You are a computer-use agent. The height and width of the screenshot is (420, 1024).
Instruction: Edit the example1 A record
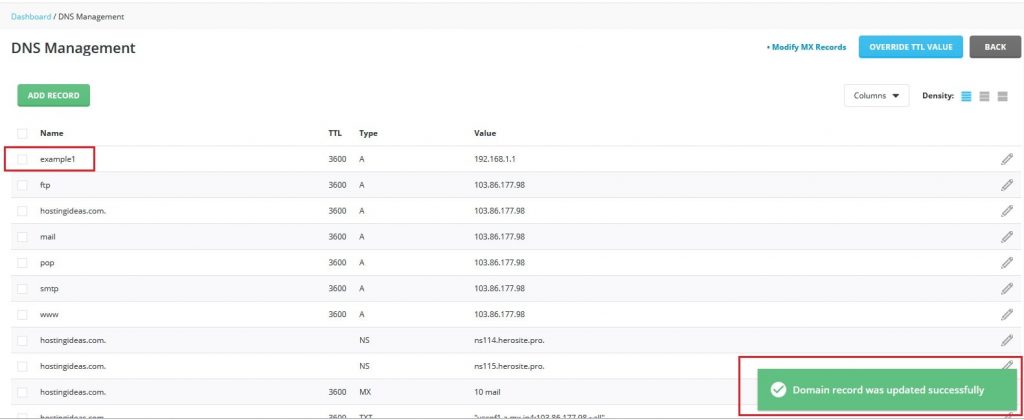[x=1006, y=159]
